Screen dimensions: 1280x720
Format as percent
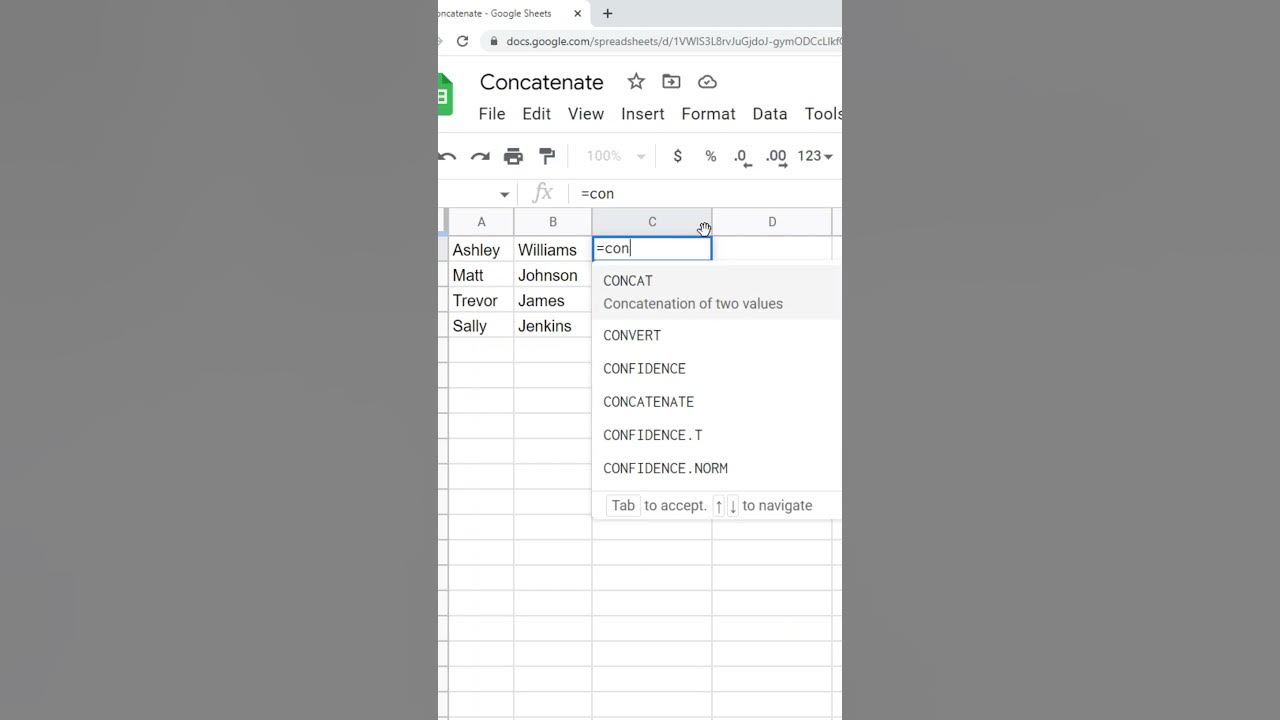pyautogui.click(x=710, y=156)
